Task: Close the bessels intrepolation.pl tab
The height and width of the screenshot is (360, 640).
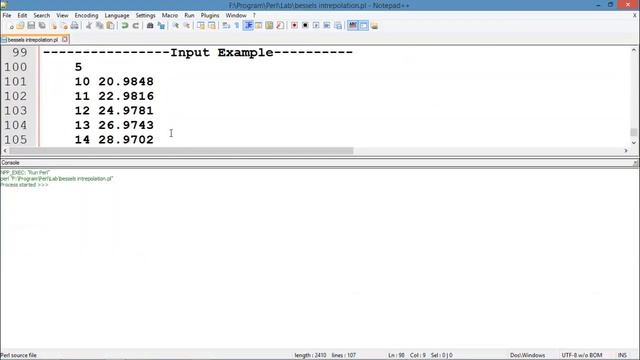Action: click(x=65, y=40)
